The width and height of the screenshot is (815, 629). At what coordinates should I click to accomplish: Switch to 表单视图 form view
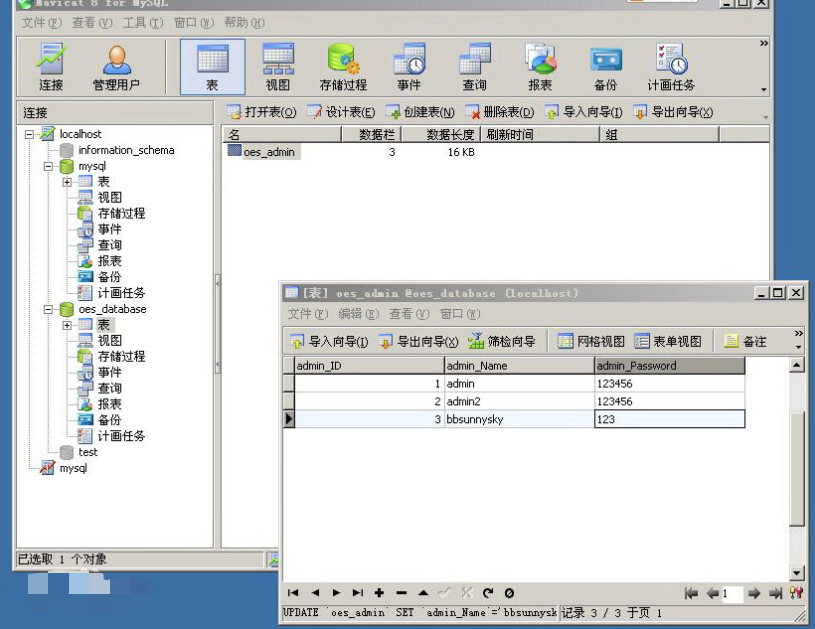tap(668, 342)
